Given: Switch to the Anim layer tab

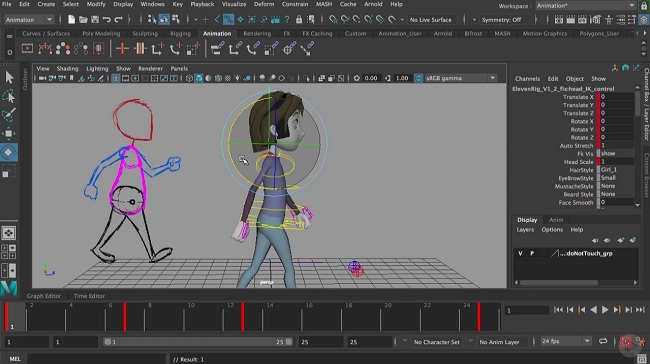Looking at the screenshot, I should pyautogui.click(x=556, y=220).
